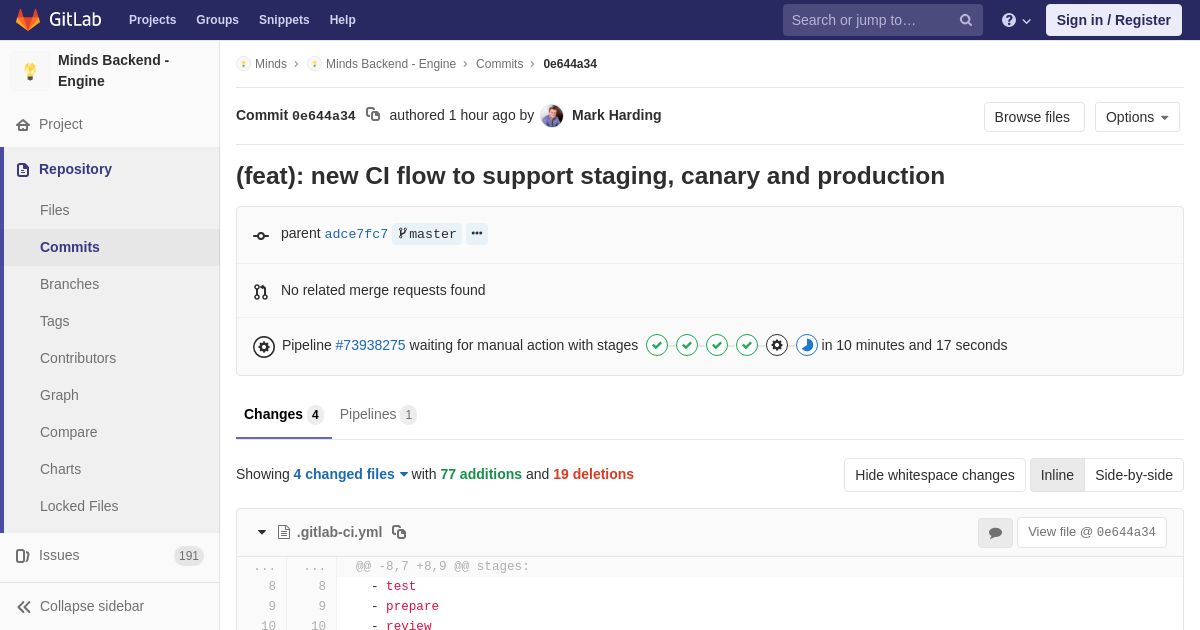Open Charts in repository sidebar

pyautogui.click(x=112, y=469)
